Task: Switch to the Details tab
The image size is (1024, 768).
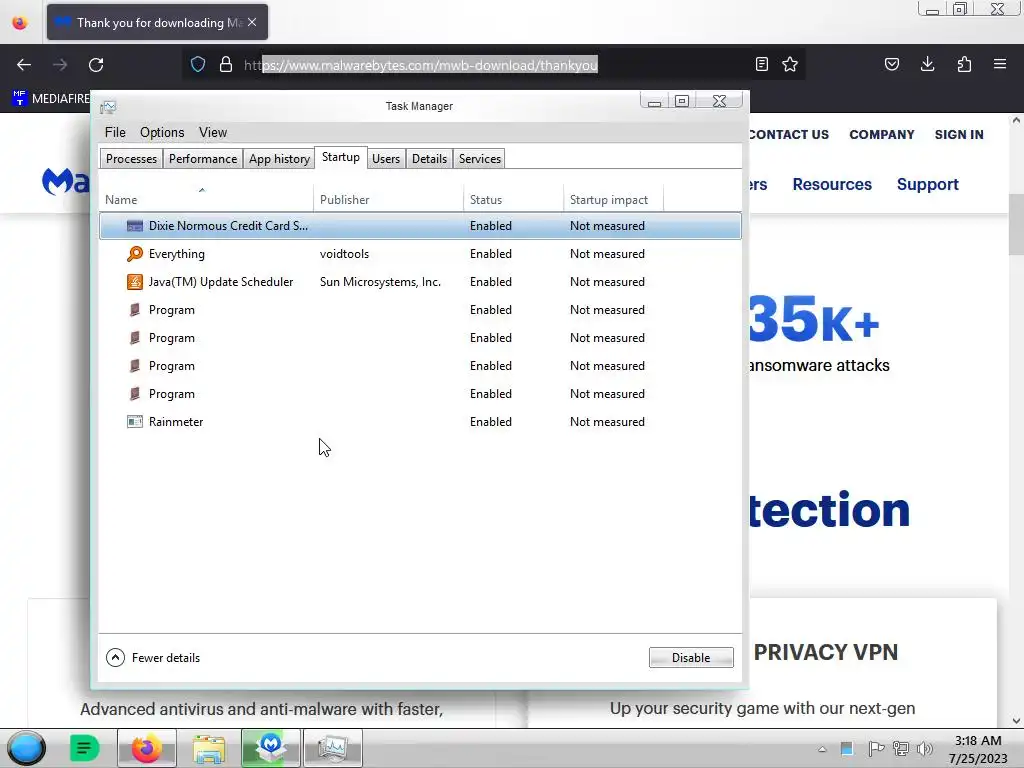Action: [x=429, y=159]
